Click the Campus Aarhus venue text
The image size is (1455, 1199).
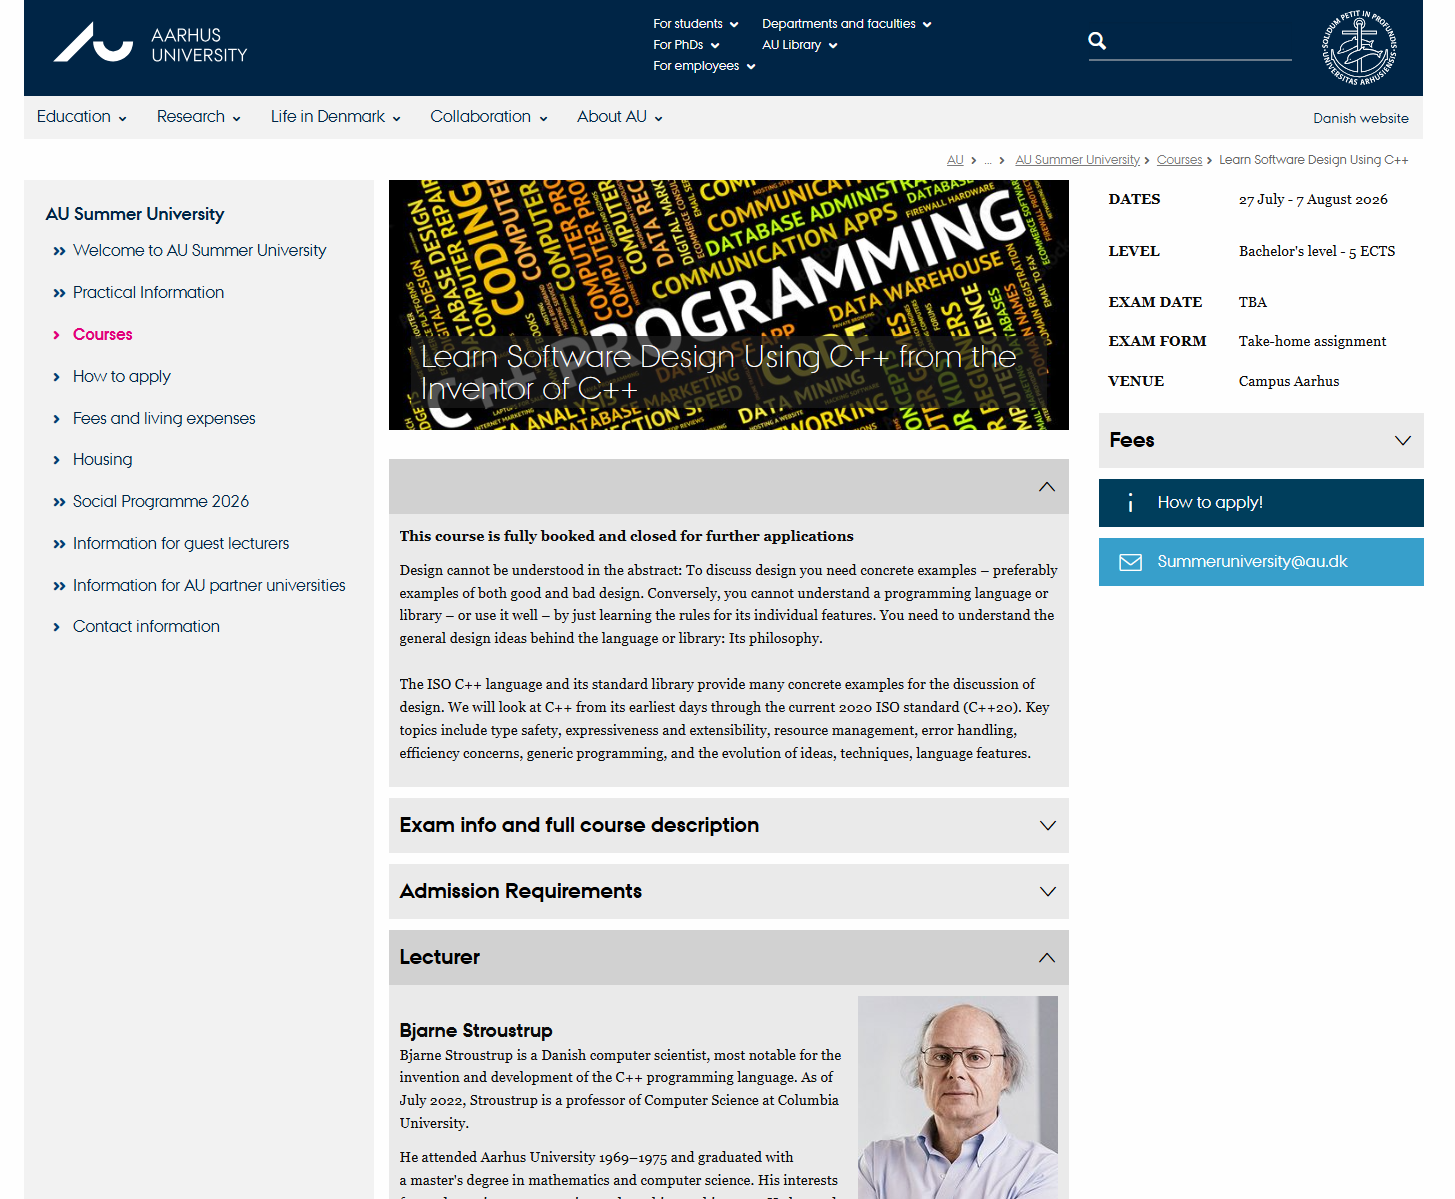tap(1289, 382)
